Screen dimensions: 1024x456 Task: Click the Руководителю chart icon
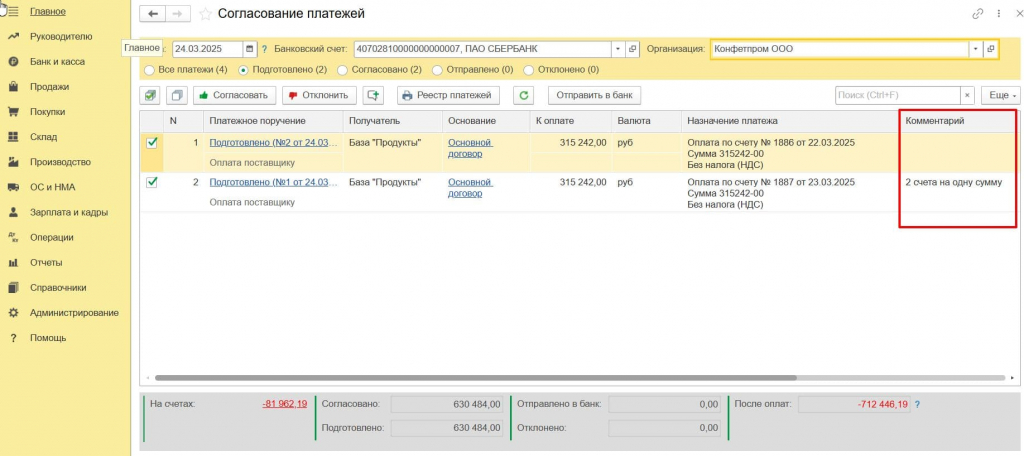click(x=12, y=37)
